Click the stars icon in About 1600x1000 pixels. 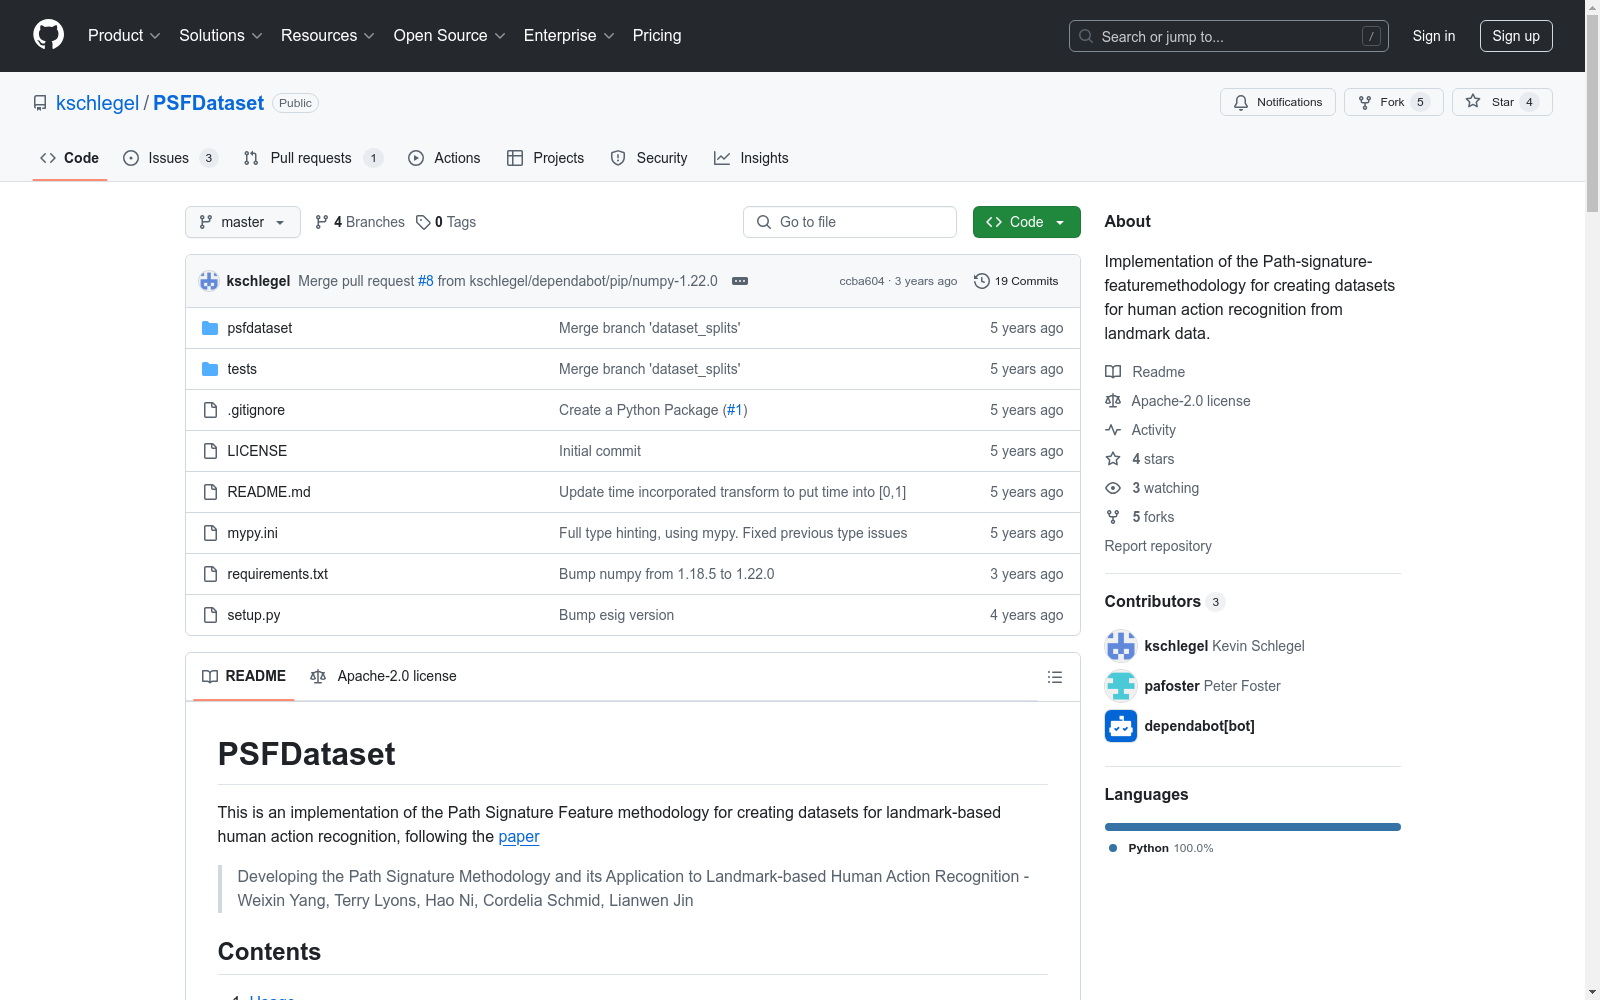[1113, 459]
